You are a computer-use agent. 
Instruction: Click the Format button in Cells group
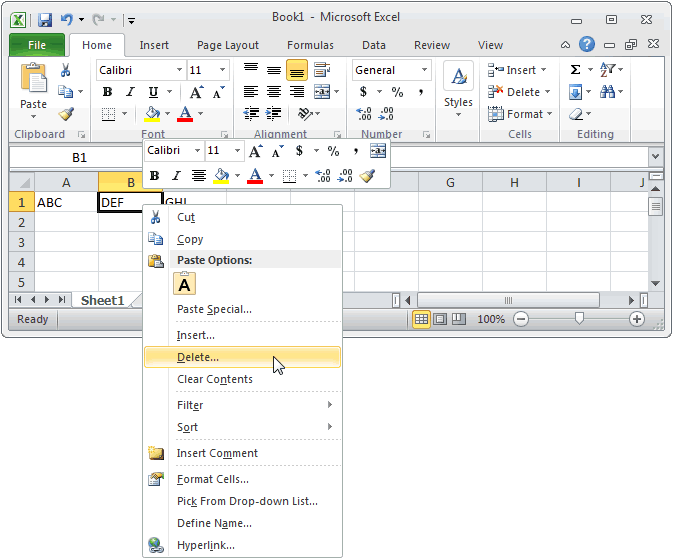tap(520, 114)
